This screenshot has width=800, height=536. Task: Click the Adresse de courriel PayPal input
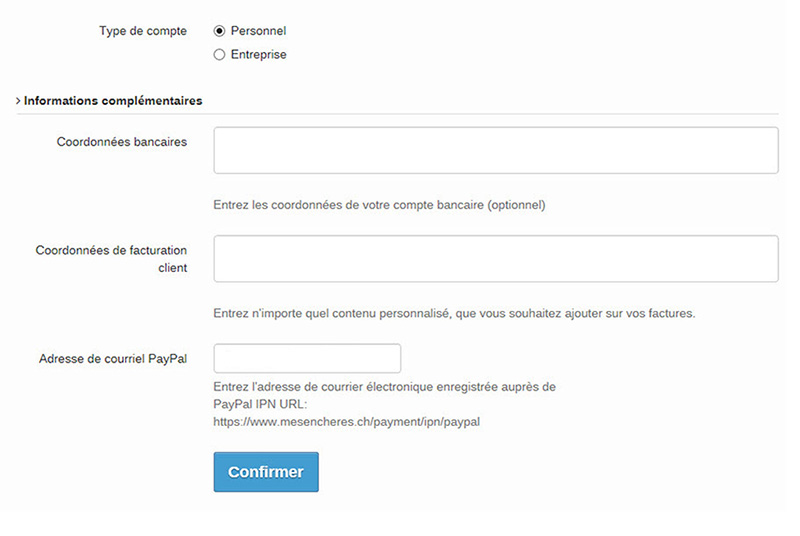(307, 359)
